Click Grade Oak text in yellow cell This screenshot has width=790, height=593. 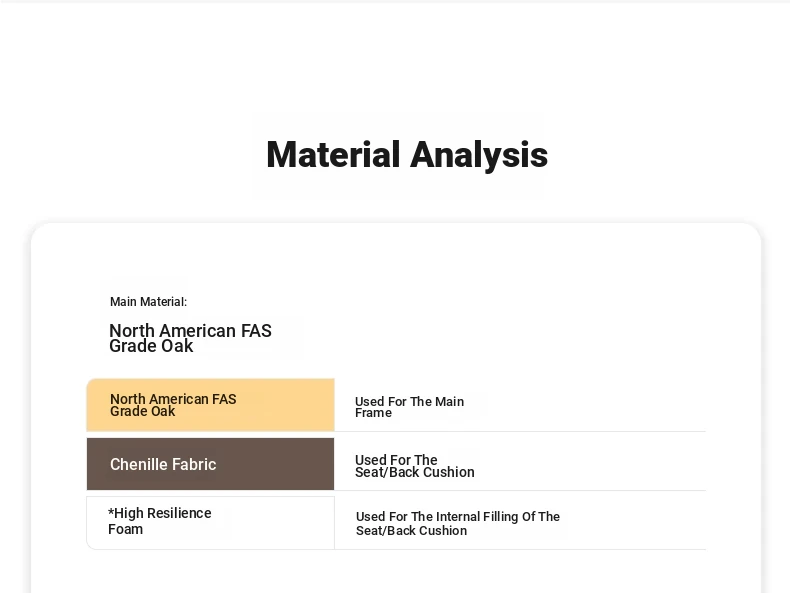143,412
